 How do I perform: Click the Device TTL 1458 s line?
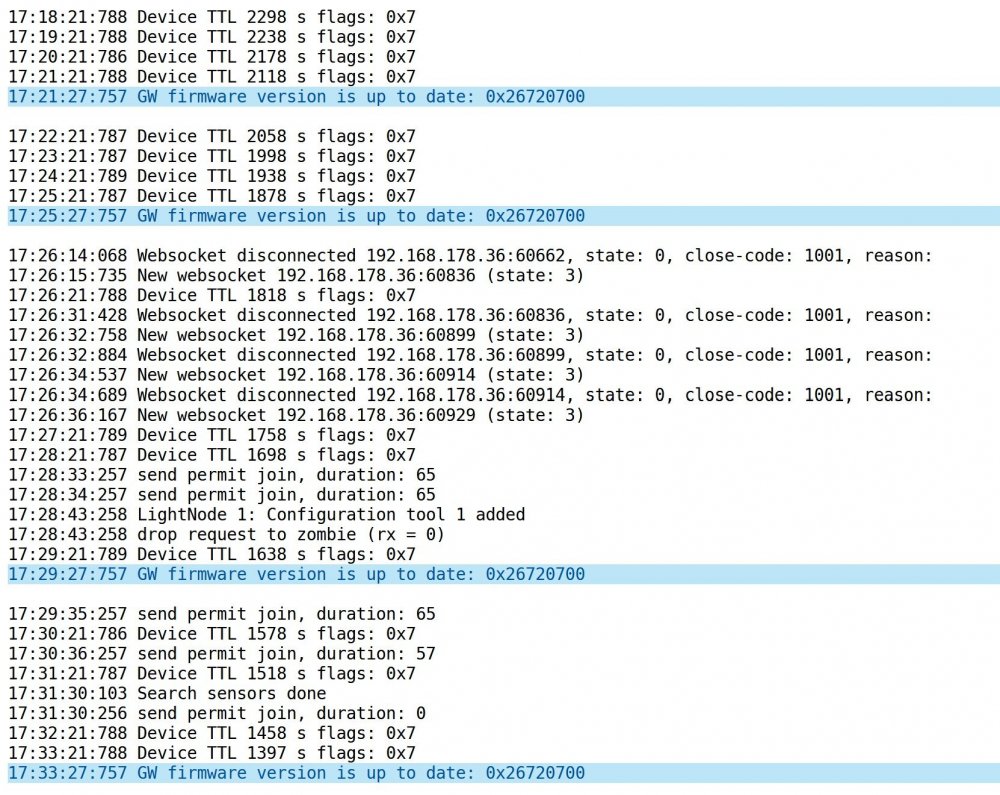(212, 733)
